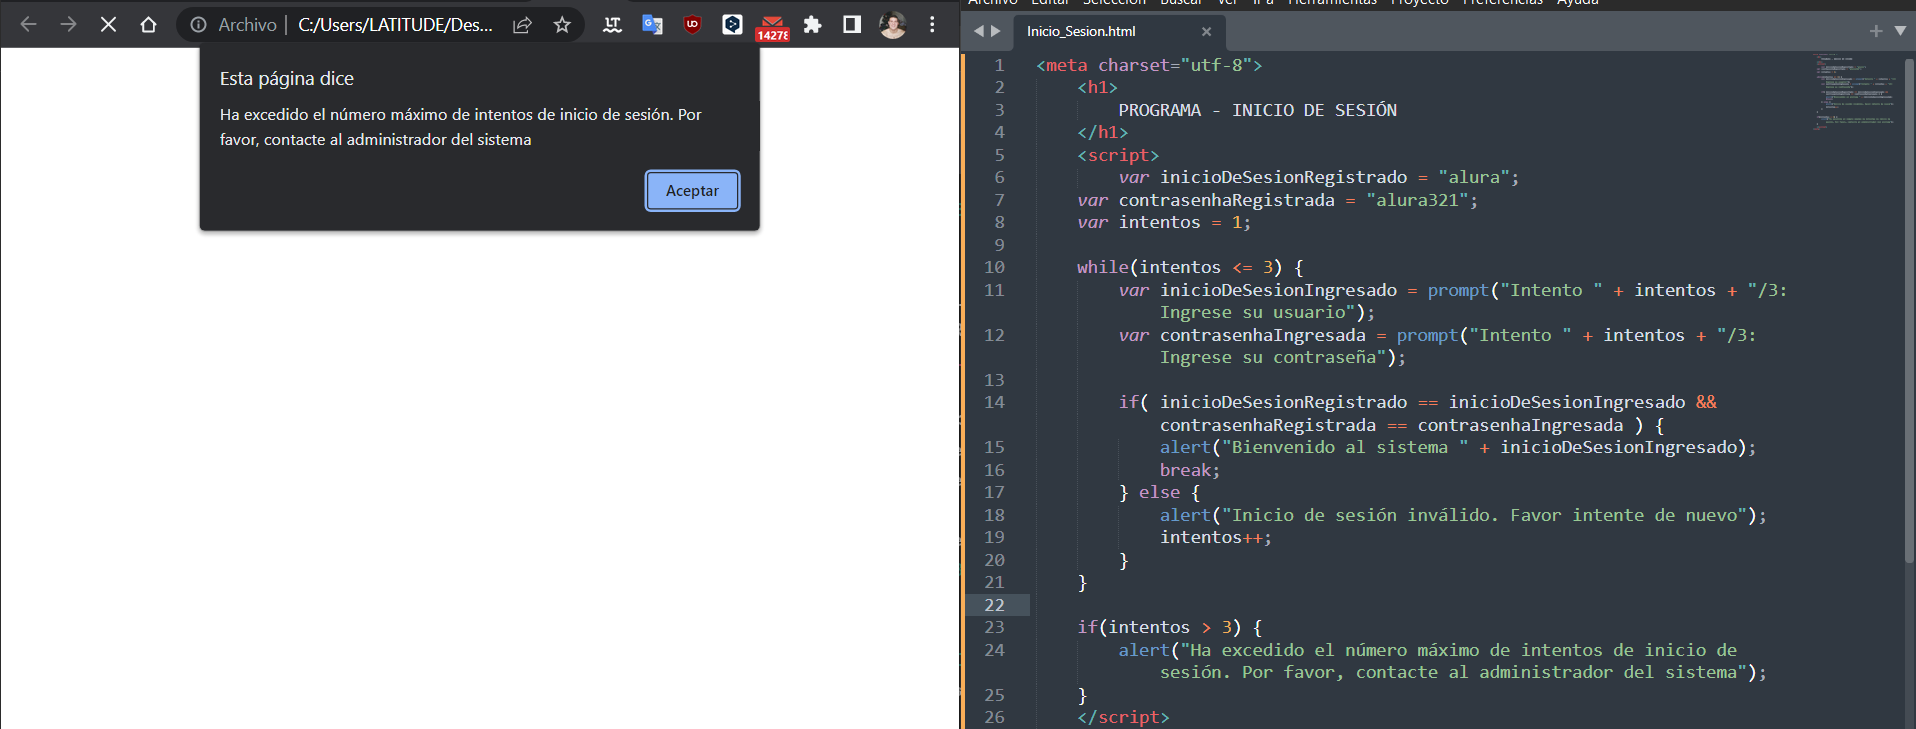Click line number 22 in the gutter
The height and width of the screenshot is (729, 1916).
(x=994, y=605)
